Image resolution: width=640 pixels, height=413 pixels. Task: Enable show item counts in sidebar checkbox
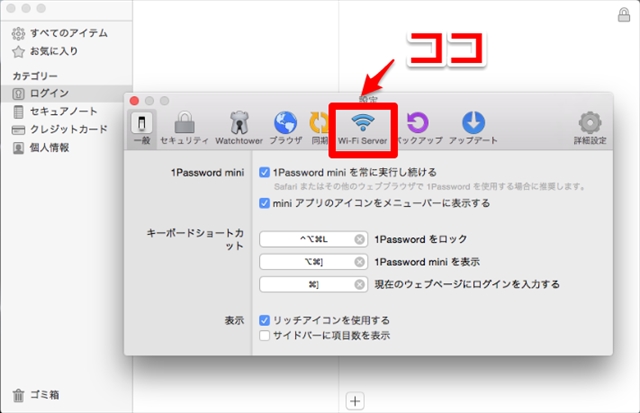264,335
